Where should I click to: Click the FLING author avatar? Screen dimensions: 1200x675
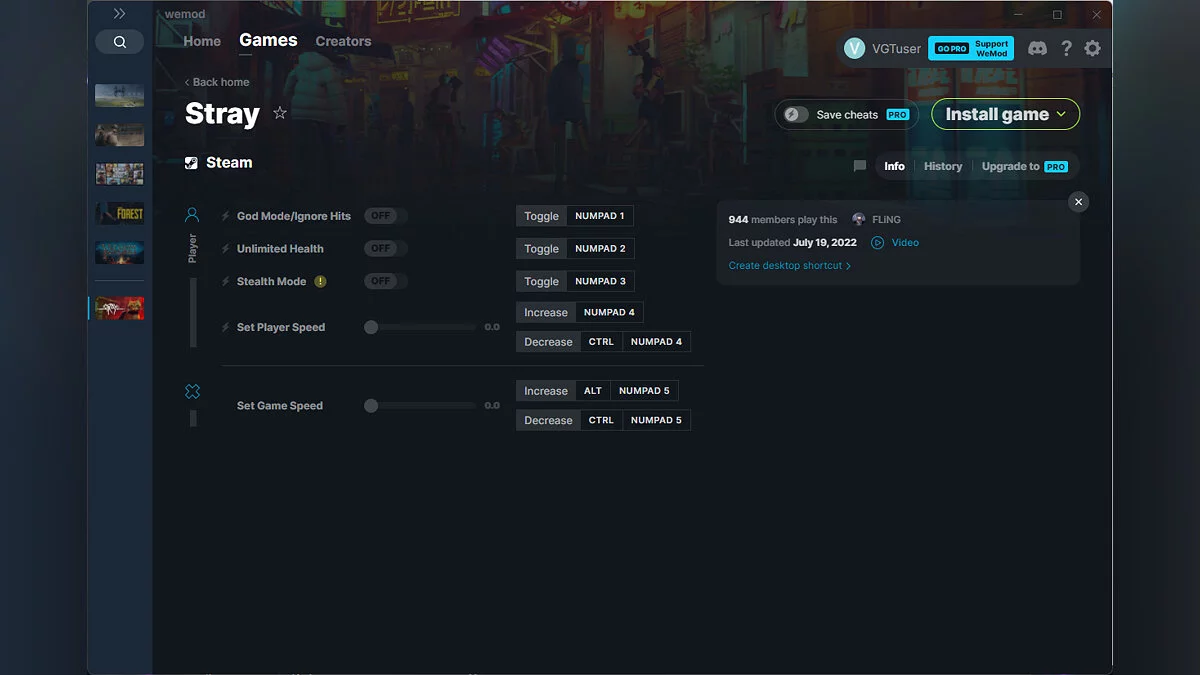coord(859,219)
